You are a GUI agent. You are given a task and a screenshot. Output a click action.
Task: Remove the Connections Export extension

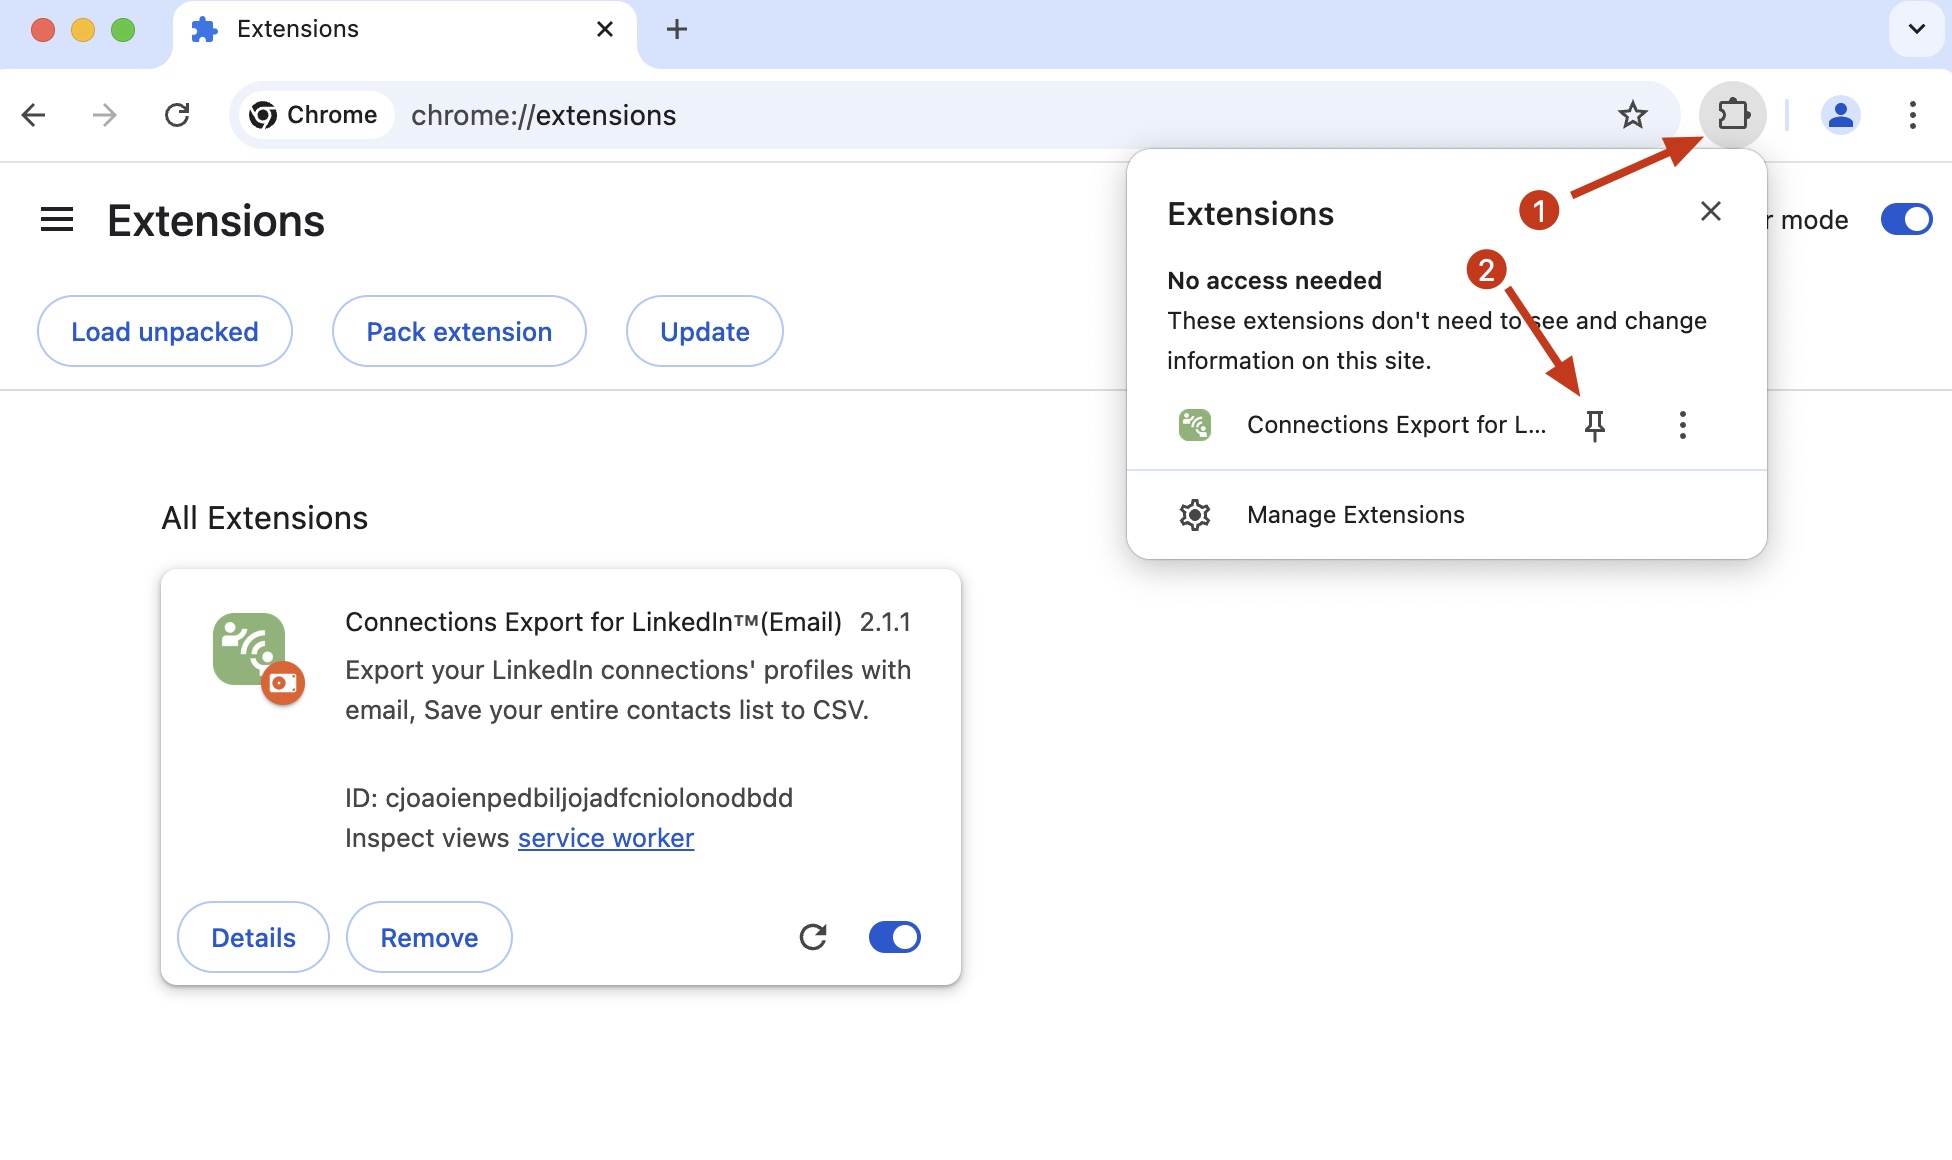click(x=429, y=937)
